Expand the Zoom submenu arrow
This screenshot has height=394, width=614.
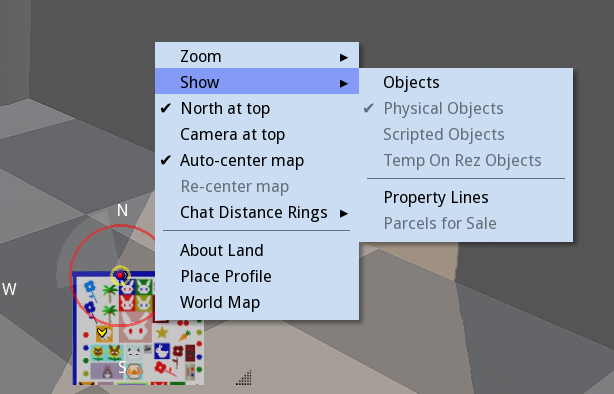pyautogui.click(x=344, y=58)
